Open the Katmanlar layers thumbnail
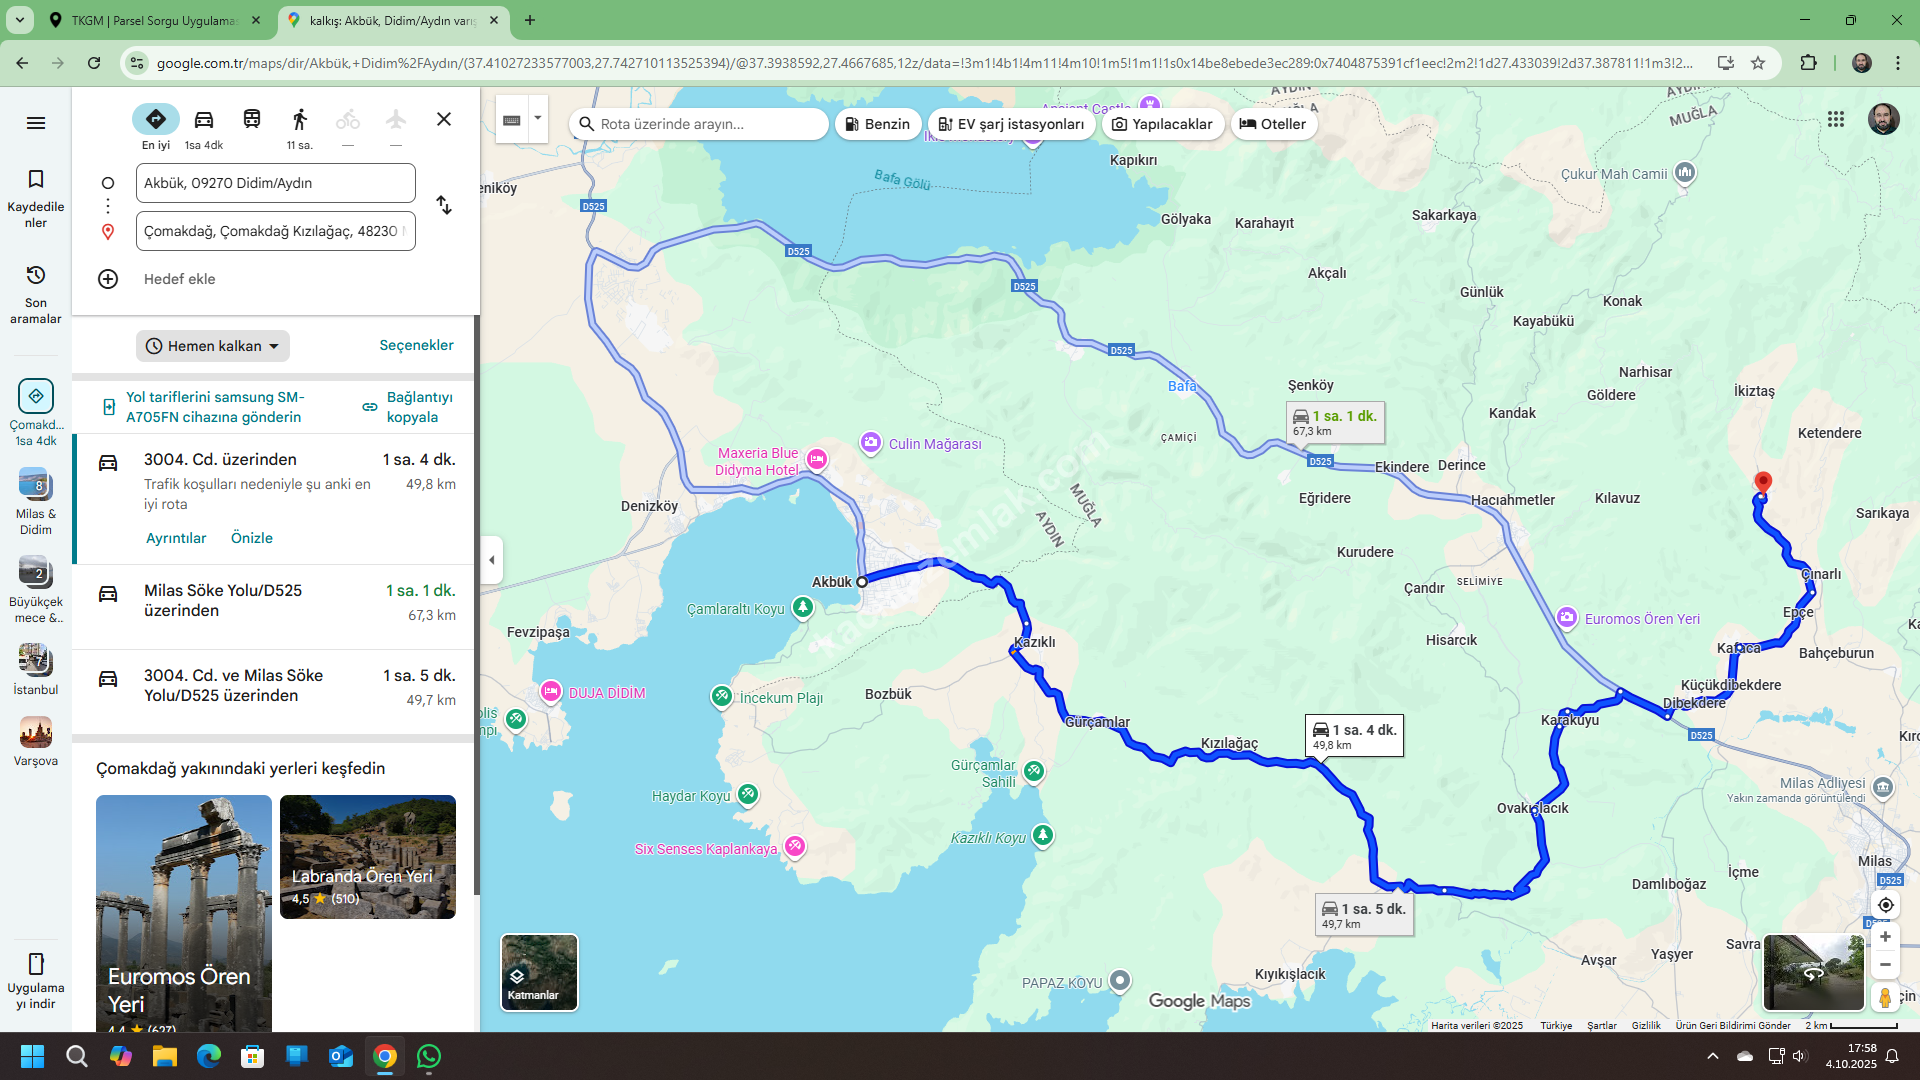This screenshot has width=1920, height=1080. pos(539,972)
